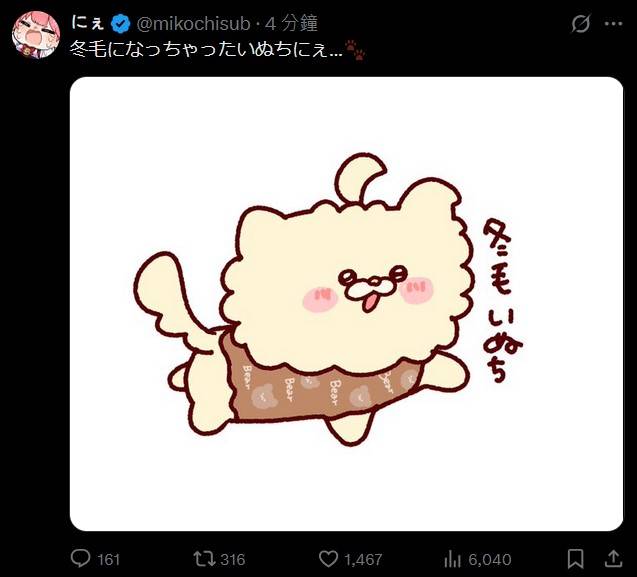The height and width of the screenshot is (577, 637).
Task: Click the 316 reposts count
Action: coord(232,560)
